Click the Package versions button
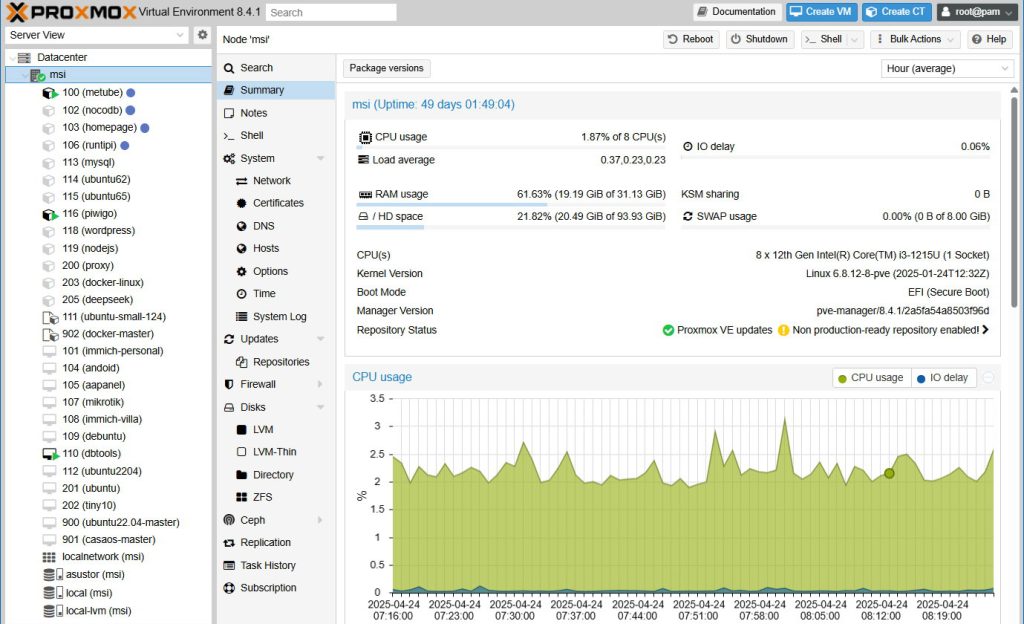This screenshot has width=1024, height=624. [x=387, y=68]
